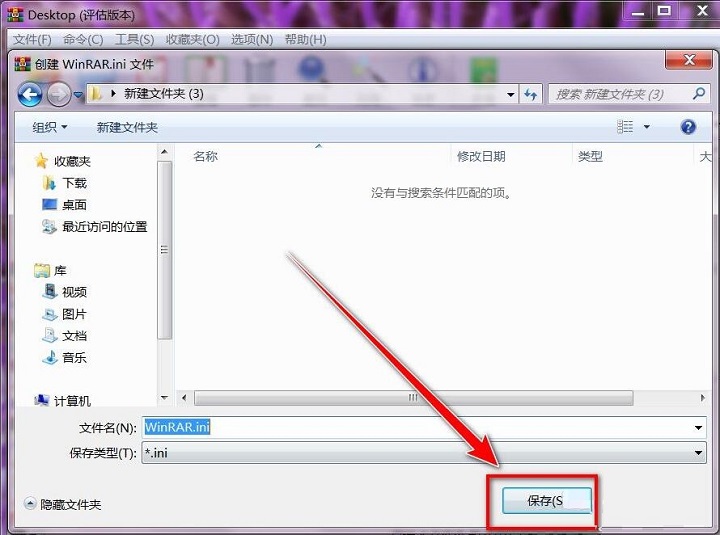
Task: Open 帮助(H) menu in WinRAR window
Action: (305, 39)
